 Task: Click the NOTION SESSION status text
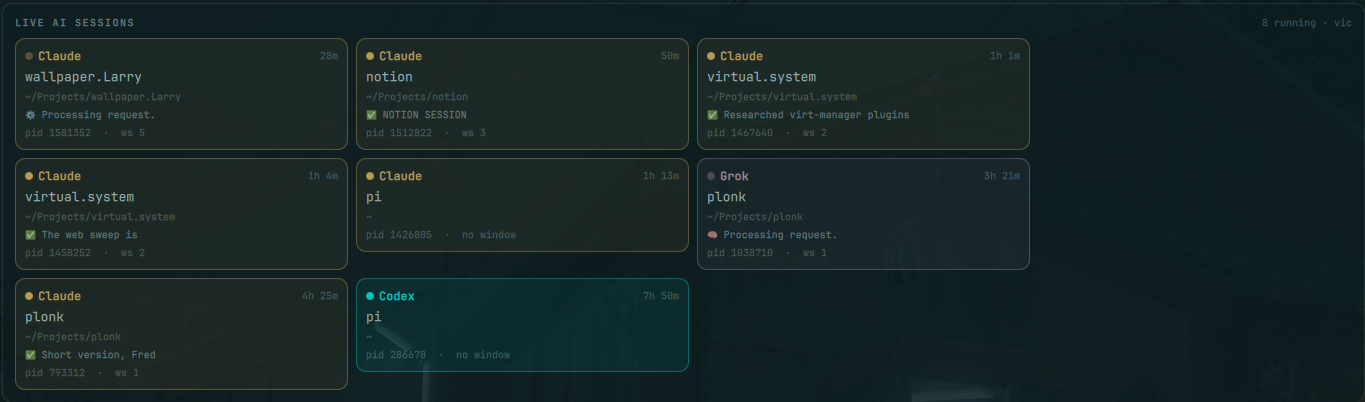[x=424, y=115]
